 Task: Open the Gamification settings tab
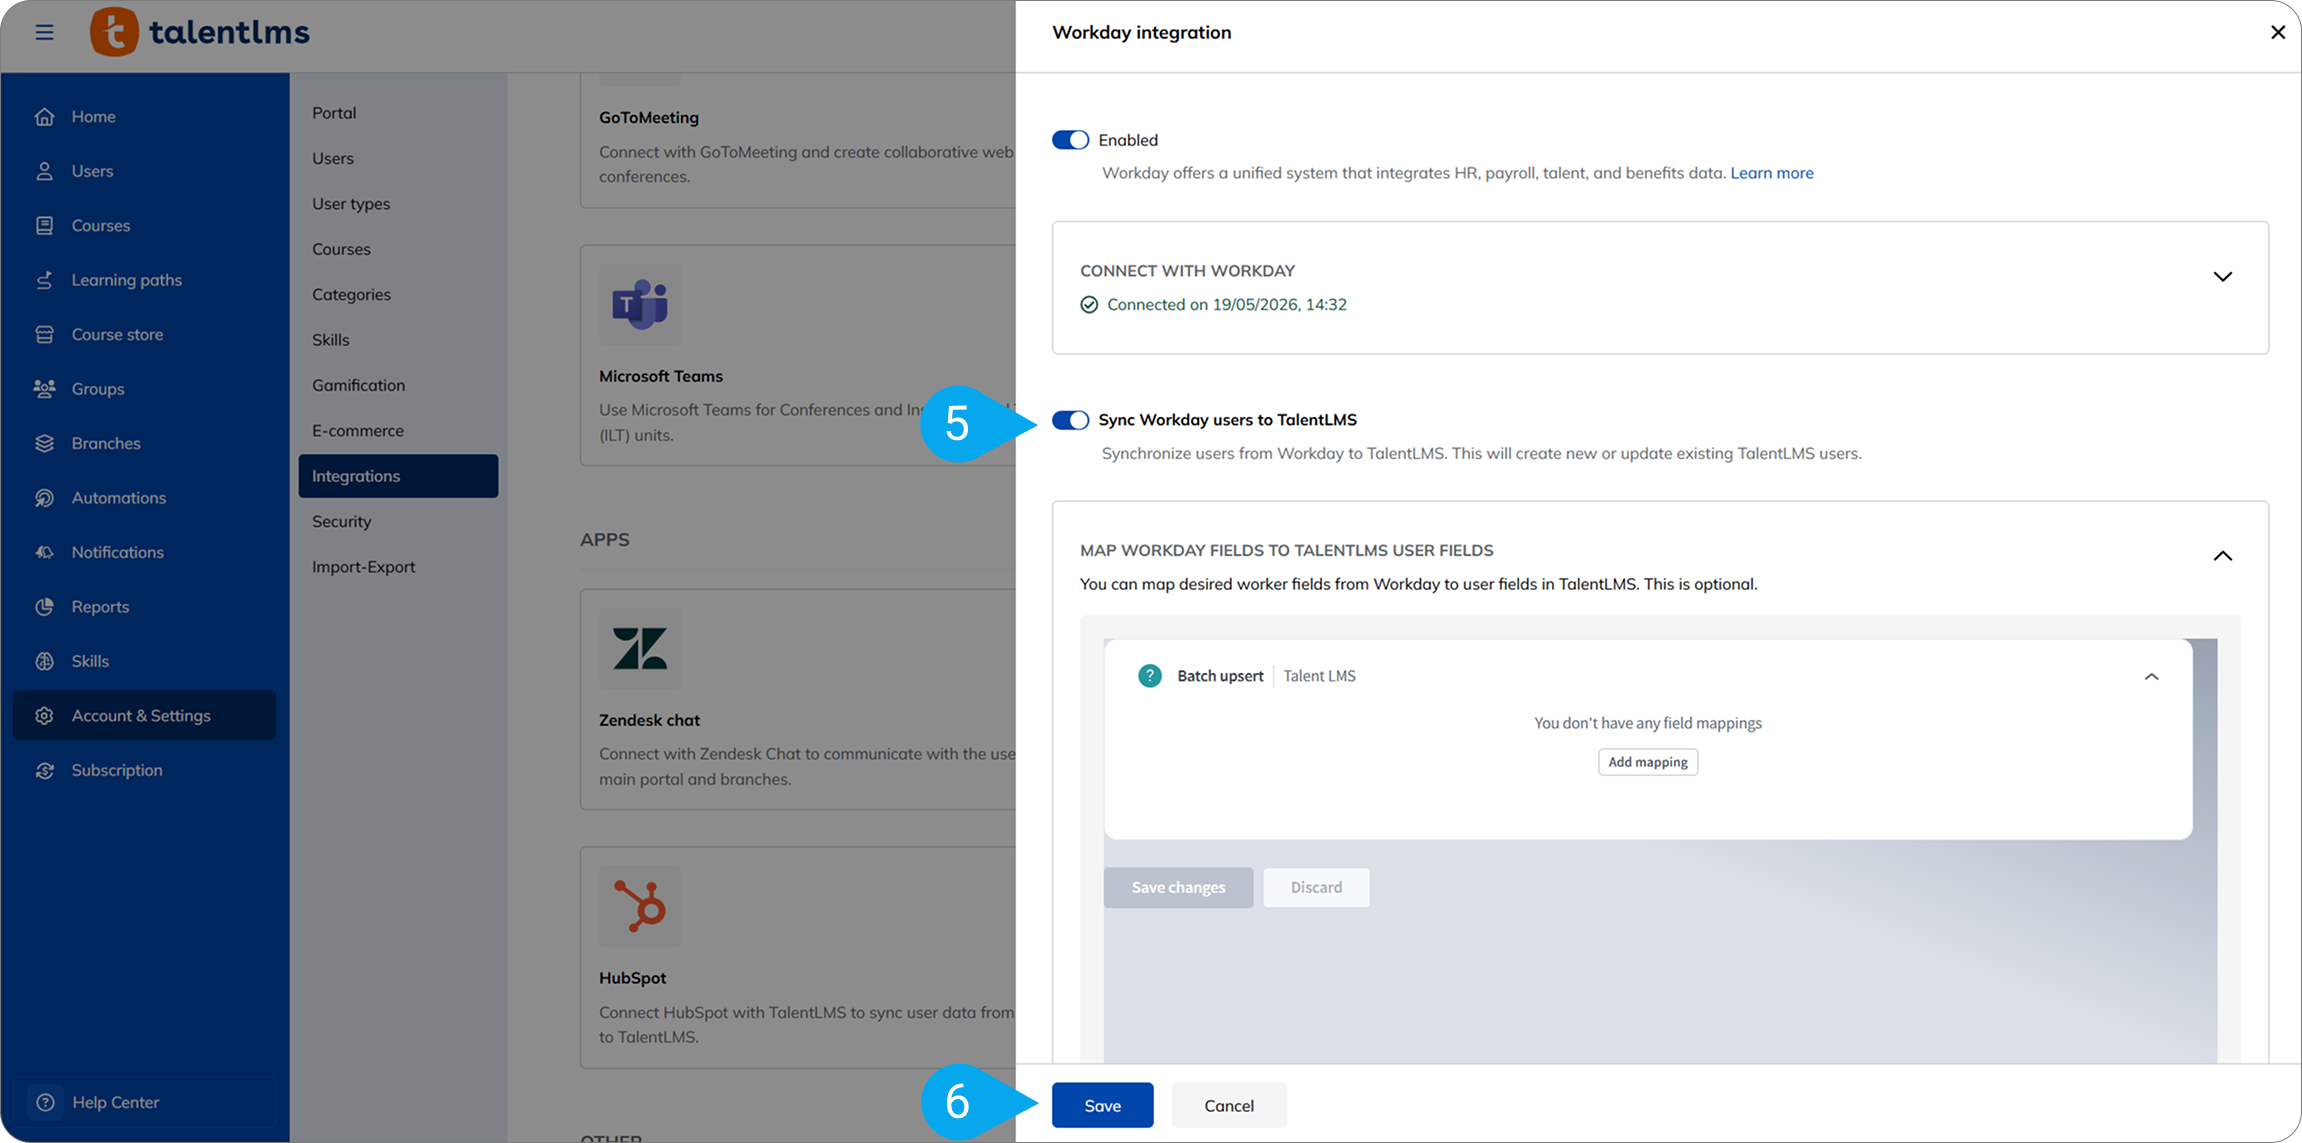[x=358, y=386]
